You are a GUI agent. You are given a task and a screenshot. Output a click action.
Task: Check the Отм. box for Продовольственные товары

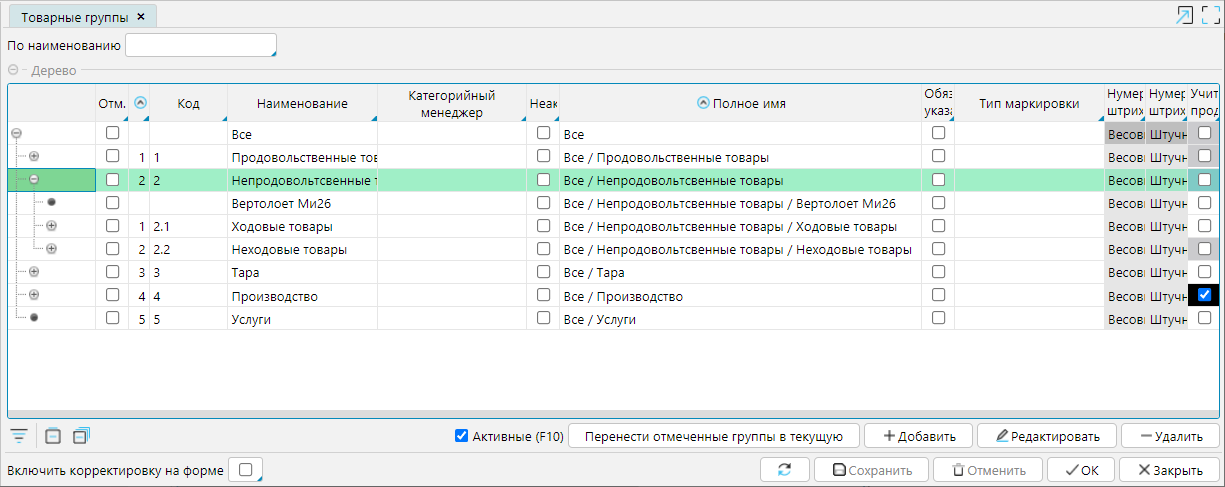tap(113, 156)
